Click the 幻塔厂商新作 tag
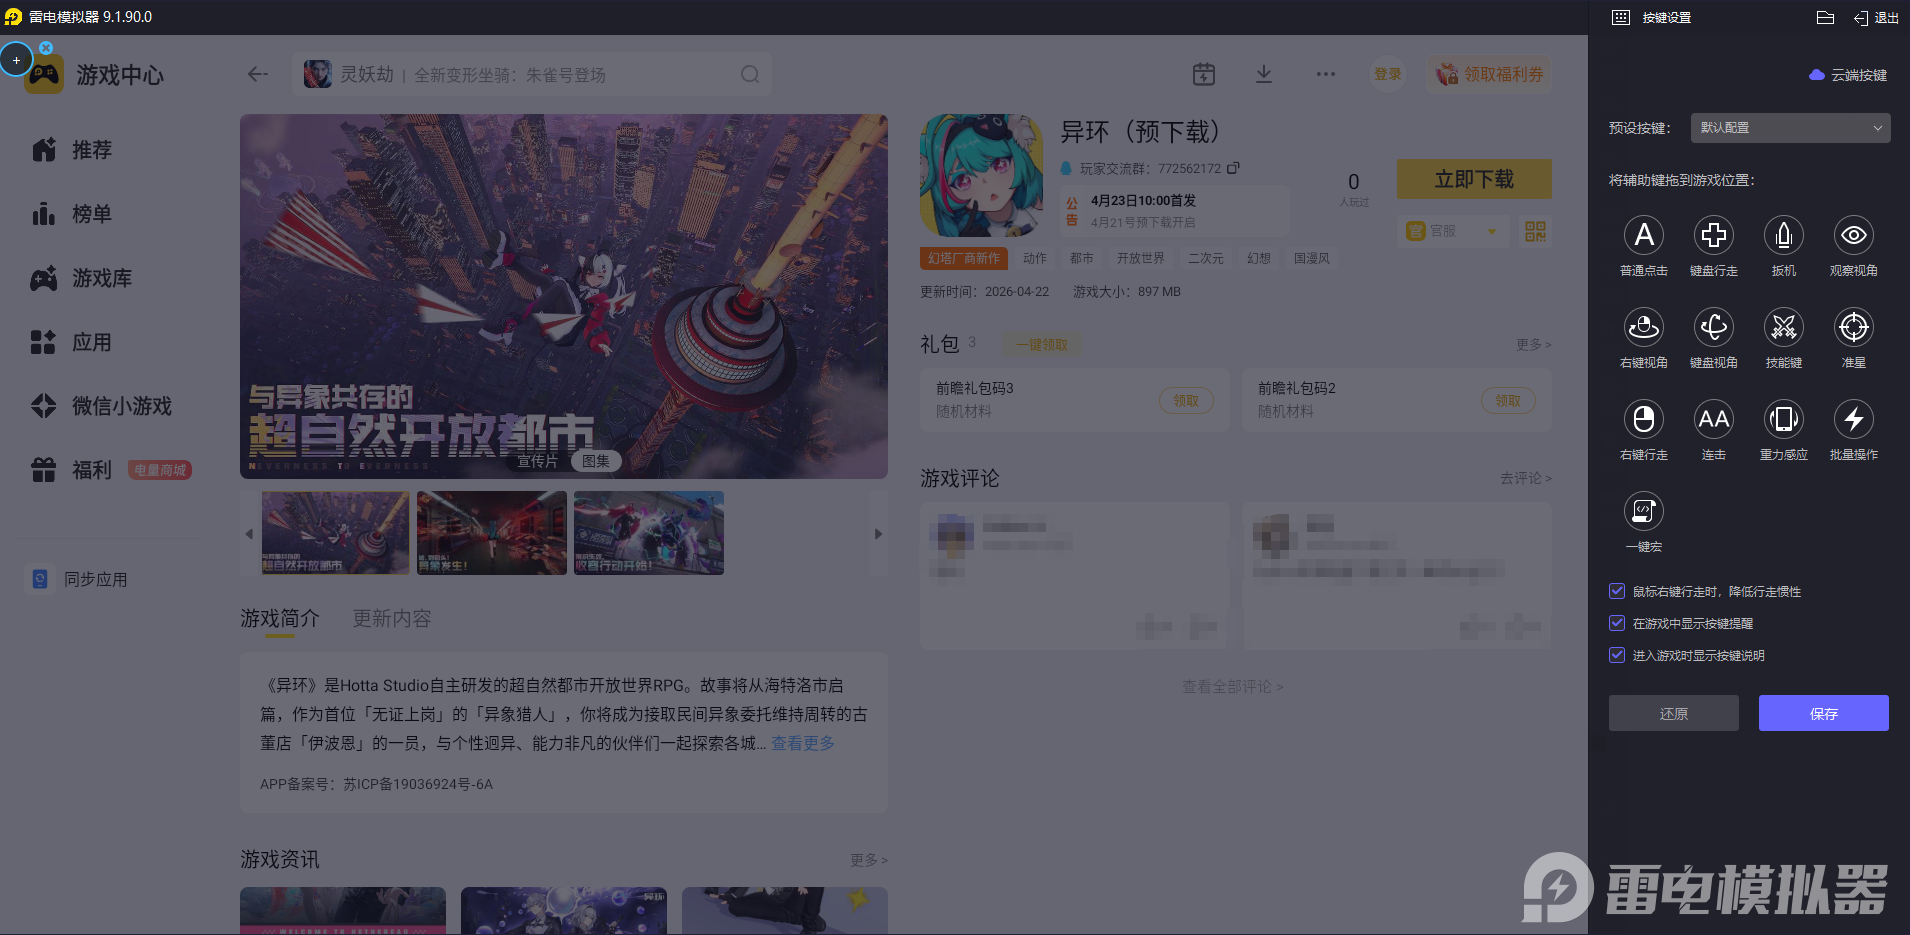 point(963,258)
